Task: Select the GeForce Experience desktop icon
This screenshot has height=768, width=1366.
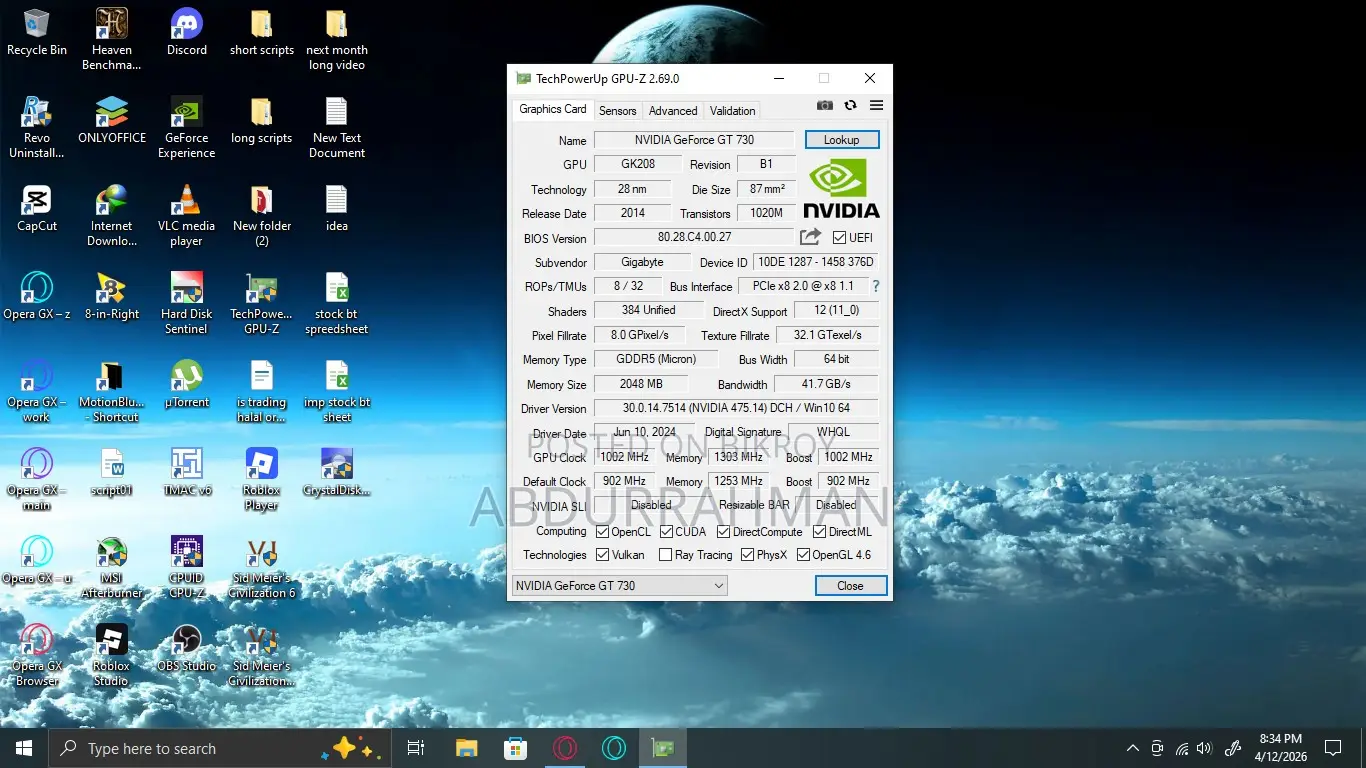Action: coord(187,127)
